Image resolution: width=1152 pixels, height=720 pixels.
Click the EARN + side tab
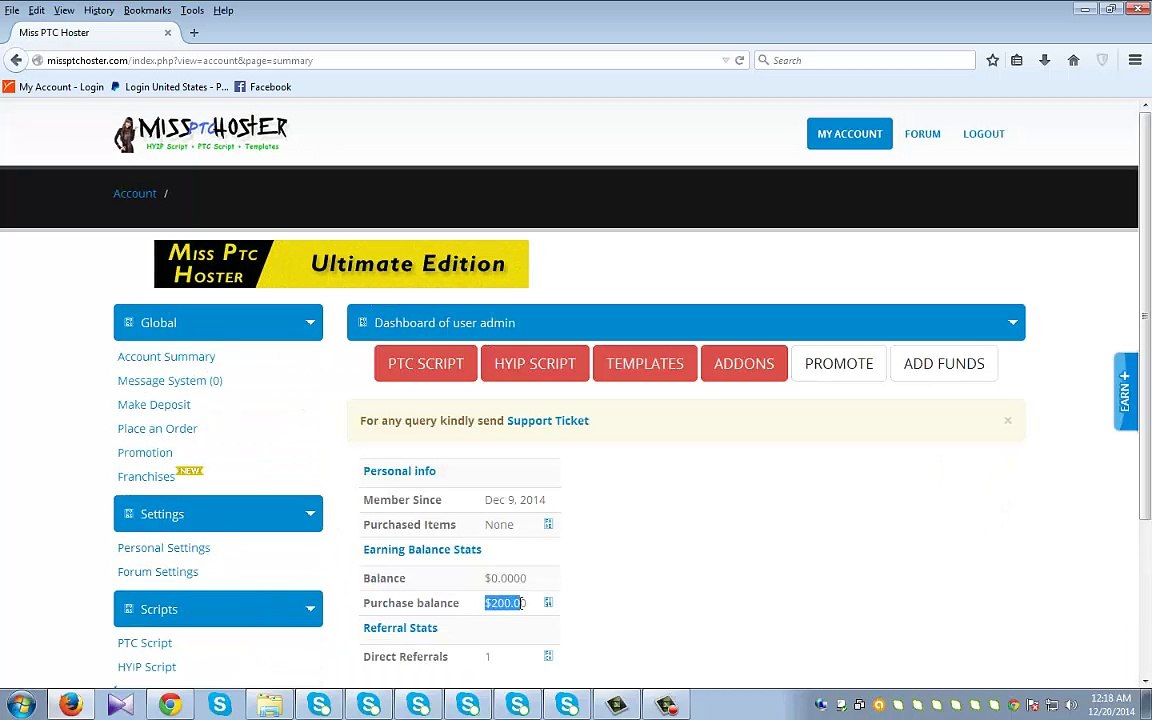[x=1125, y=392]
